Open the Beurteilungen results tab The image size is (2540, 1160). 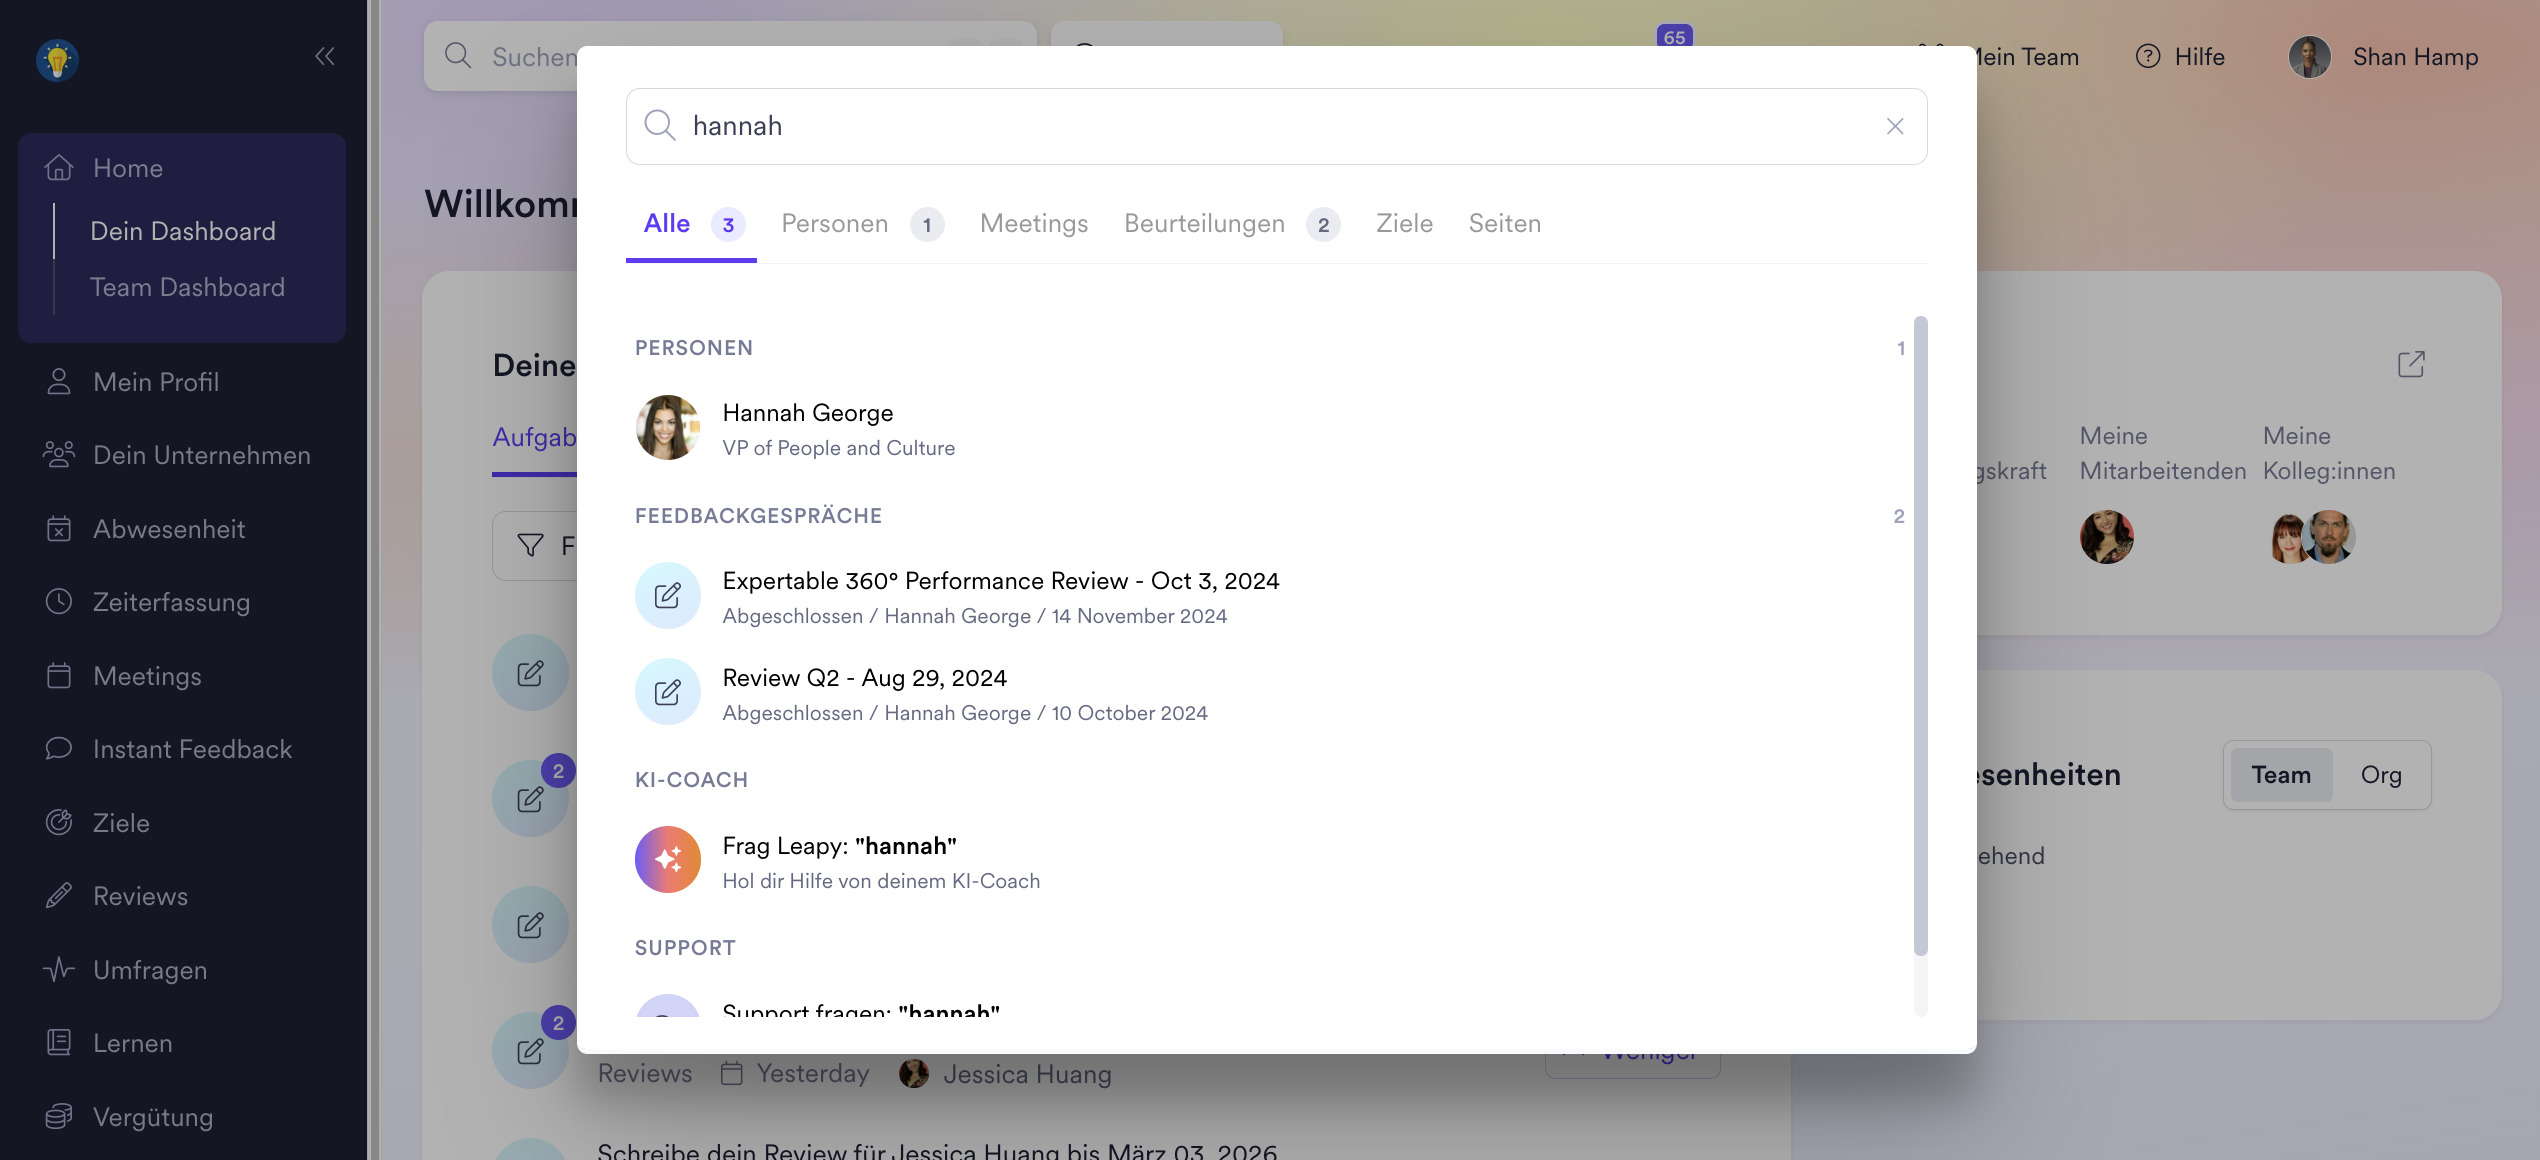pyautogui.click(x=1204, y=224)
